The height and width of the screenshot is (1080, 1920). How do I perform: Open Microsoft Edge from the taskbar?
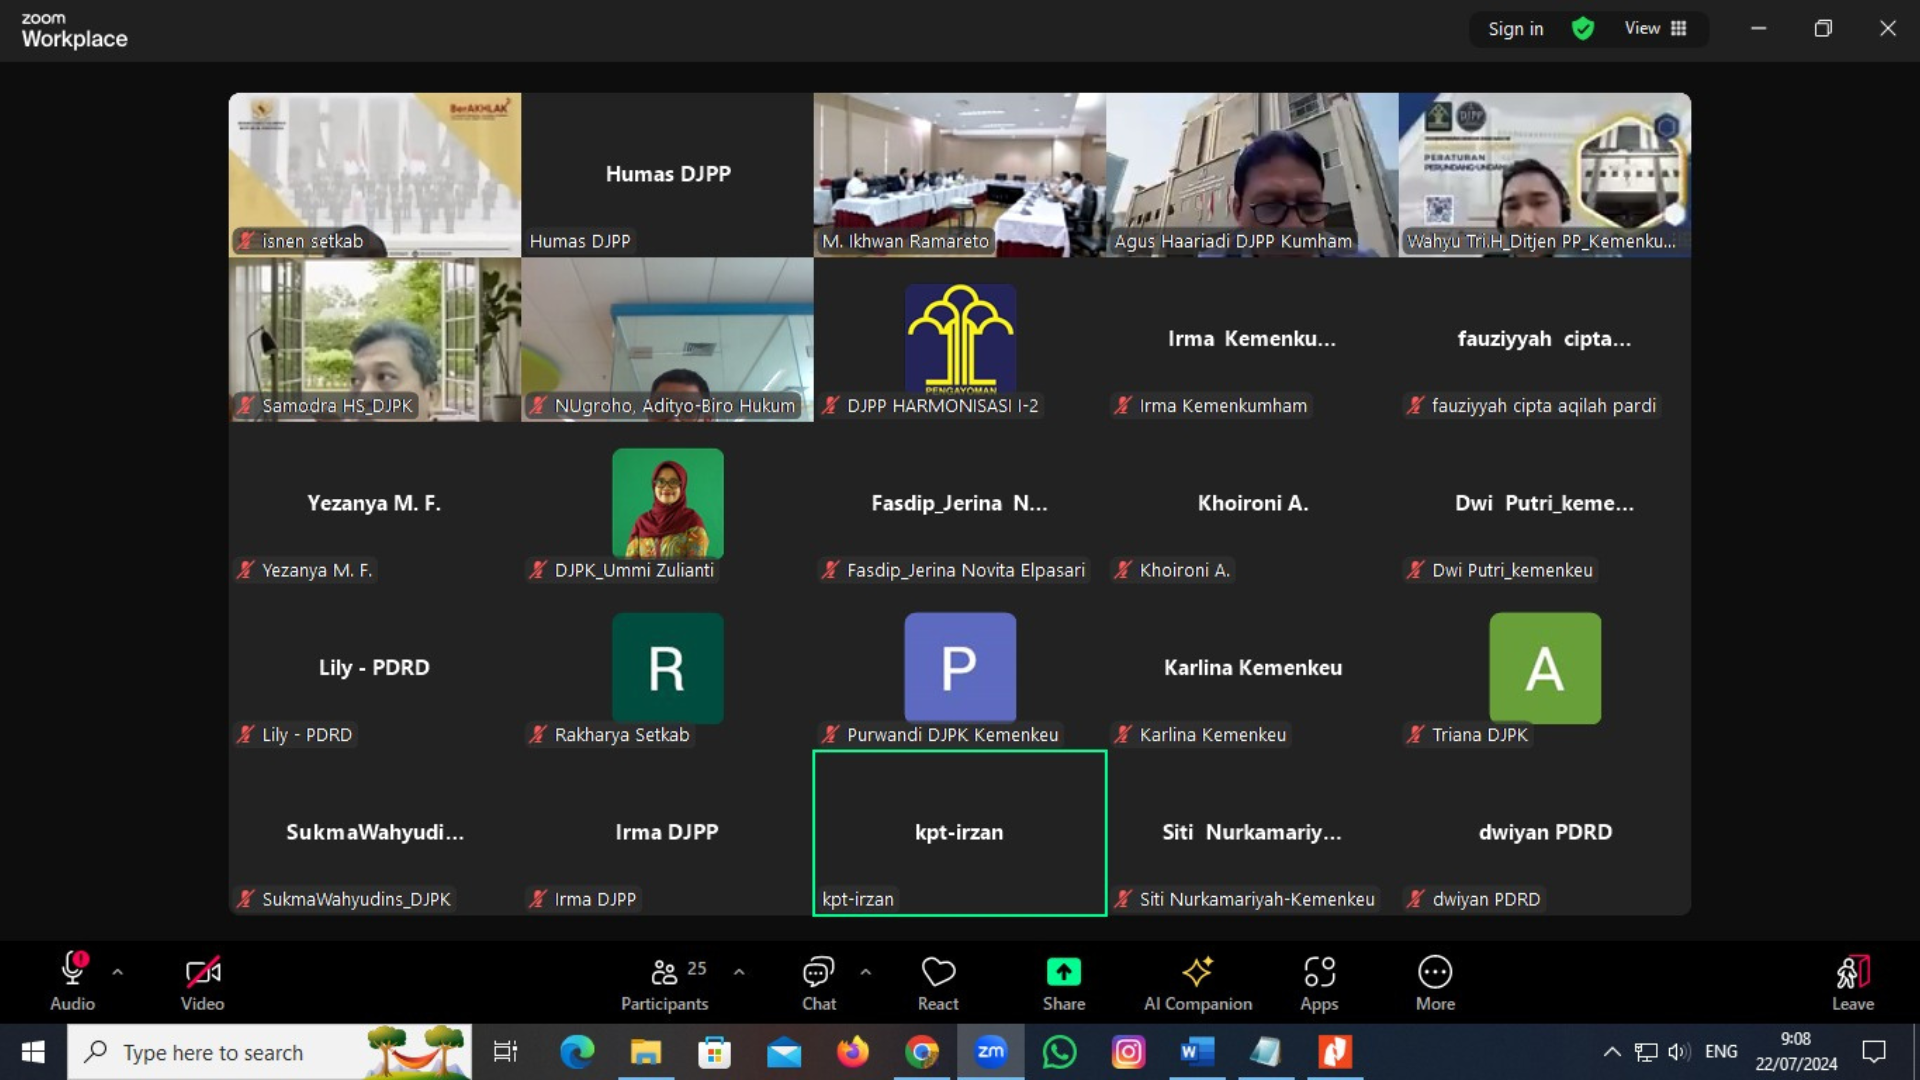coord(577,1052)
